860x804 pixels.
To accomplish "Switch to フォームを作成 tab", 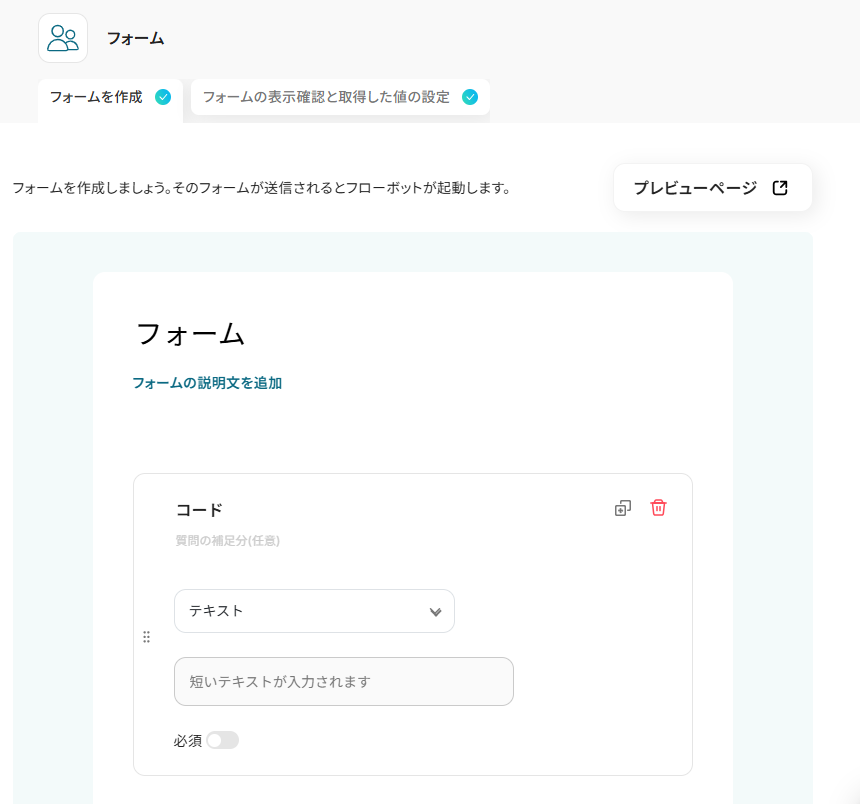I will pyautogui.click(x=110, y=100).
